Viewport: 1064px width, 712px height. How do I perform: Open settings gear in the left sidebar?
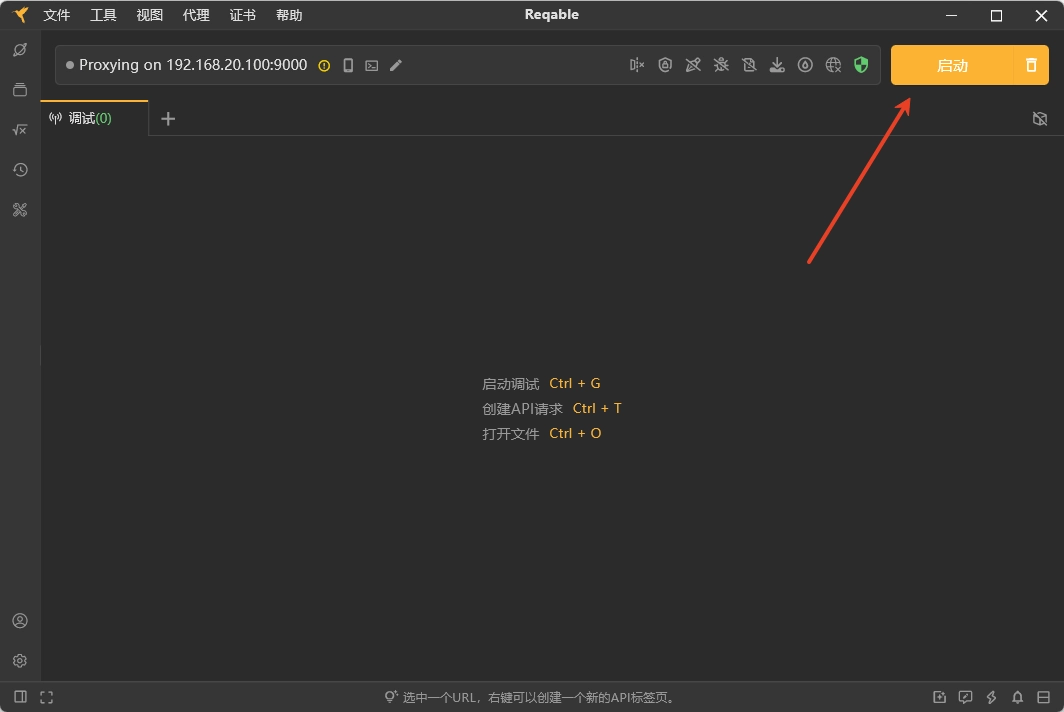(x=20, y=661)
